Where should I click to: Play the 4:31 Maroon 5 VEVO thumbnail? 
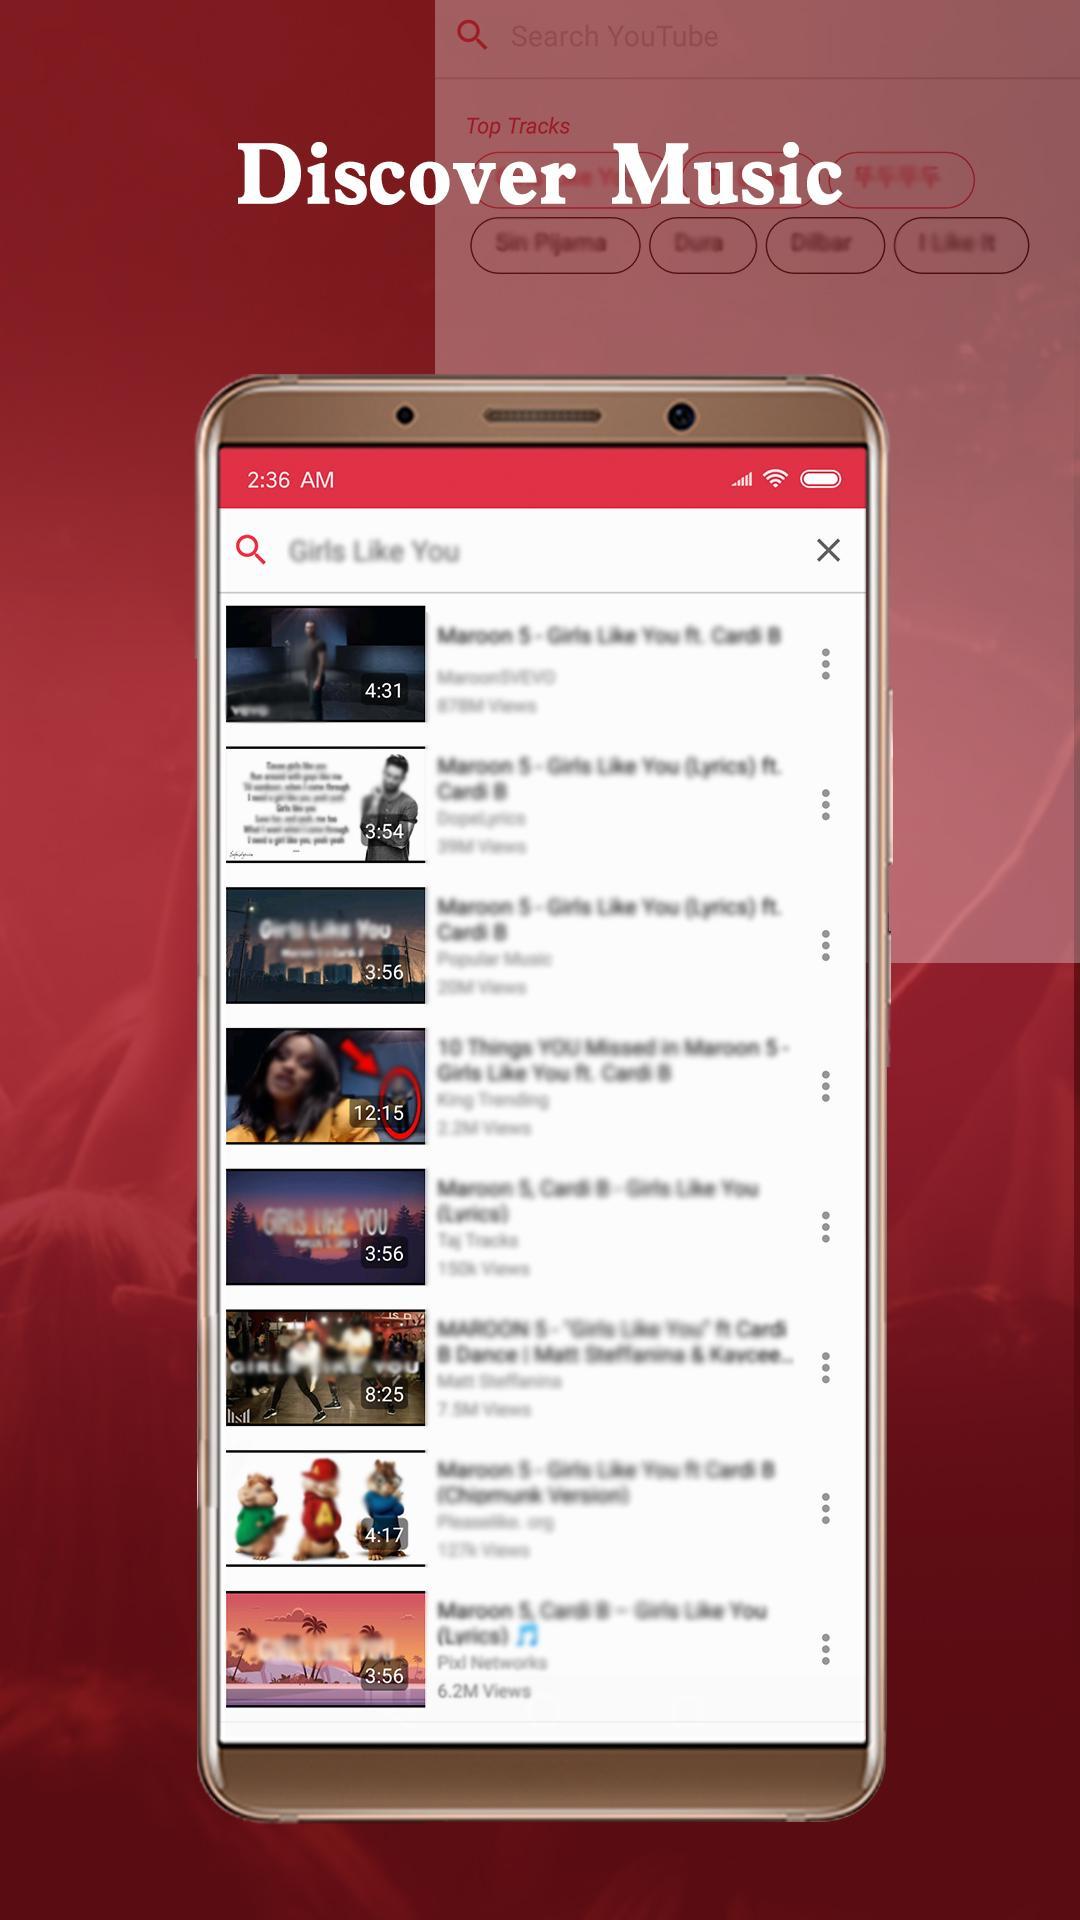coord(326,664)
